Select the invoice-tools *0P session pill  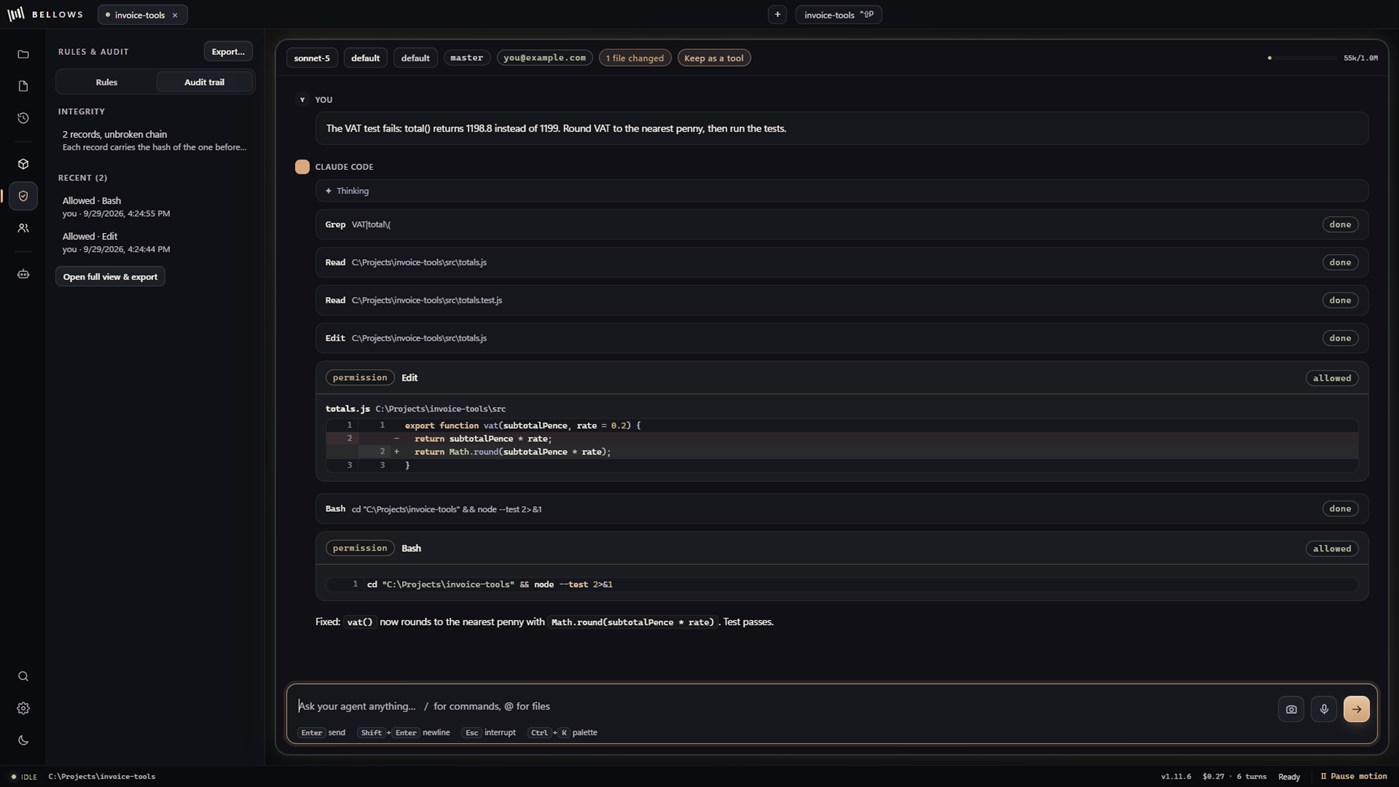click(839, 15)
